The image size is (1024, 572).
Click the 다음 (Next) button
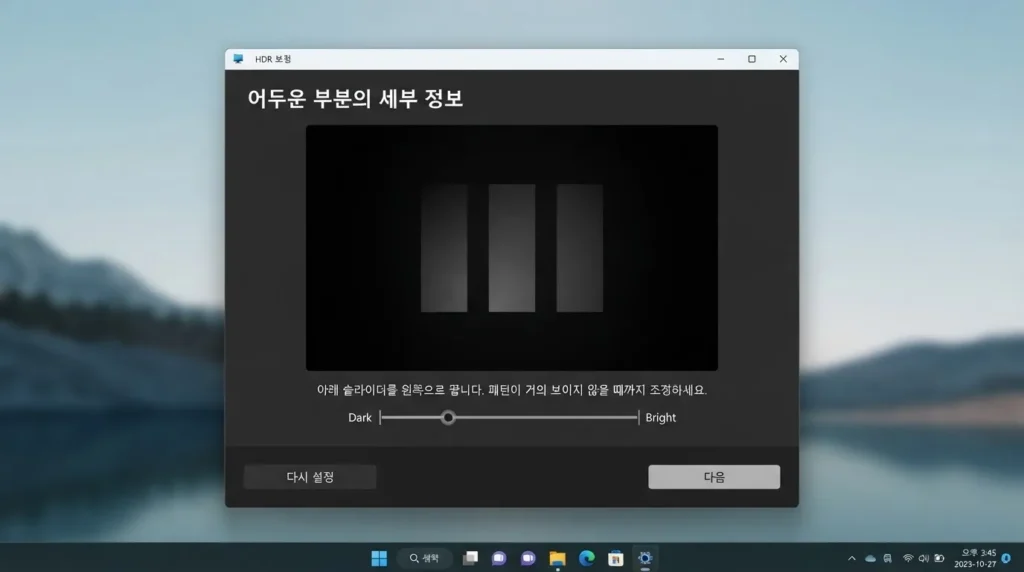[x=714, y=477]
